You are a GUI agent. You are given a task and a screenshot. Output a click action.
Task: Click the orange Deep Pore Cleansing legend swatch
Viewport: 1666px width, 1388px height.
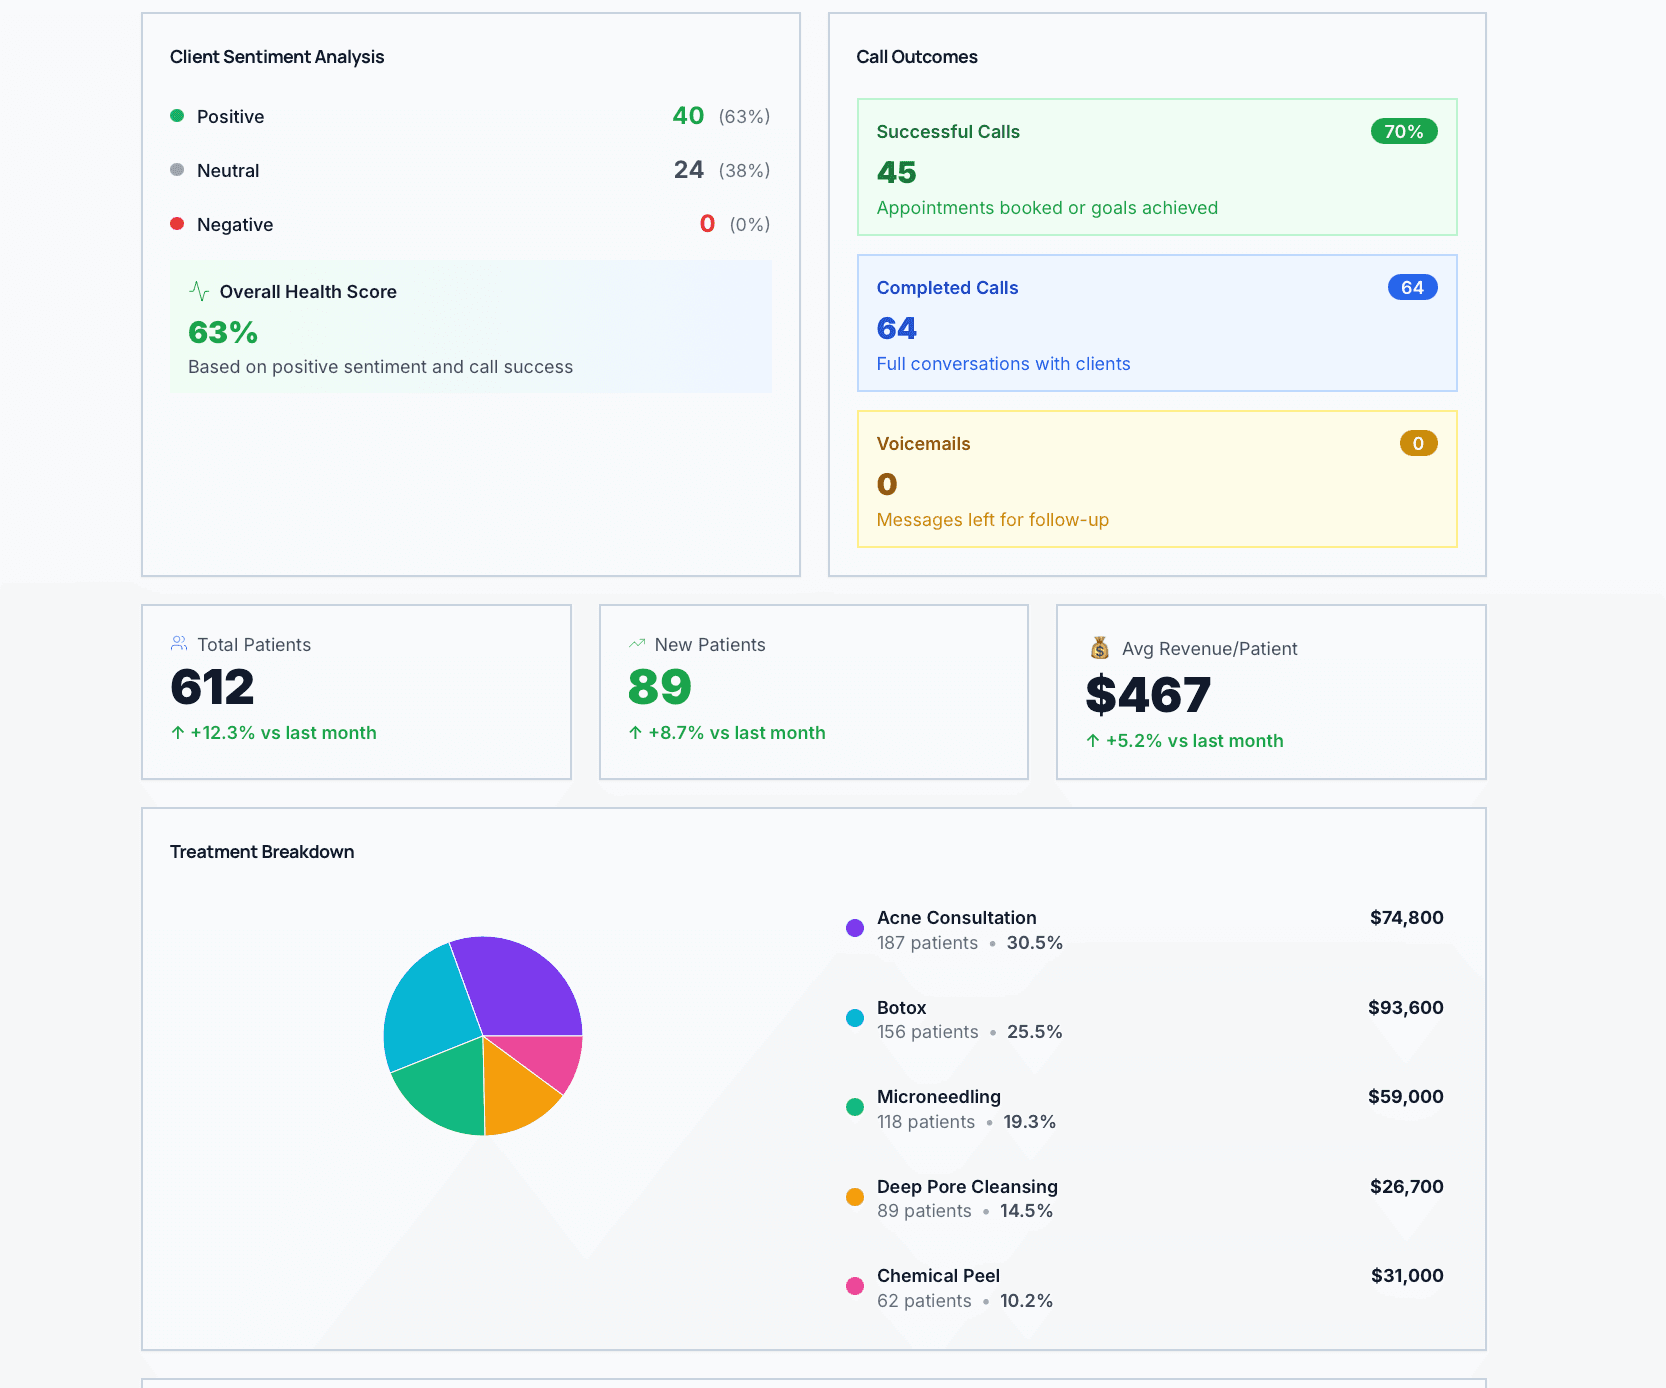(855, 1197)
